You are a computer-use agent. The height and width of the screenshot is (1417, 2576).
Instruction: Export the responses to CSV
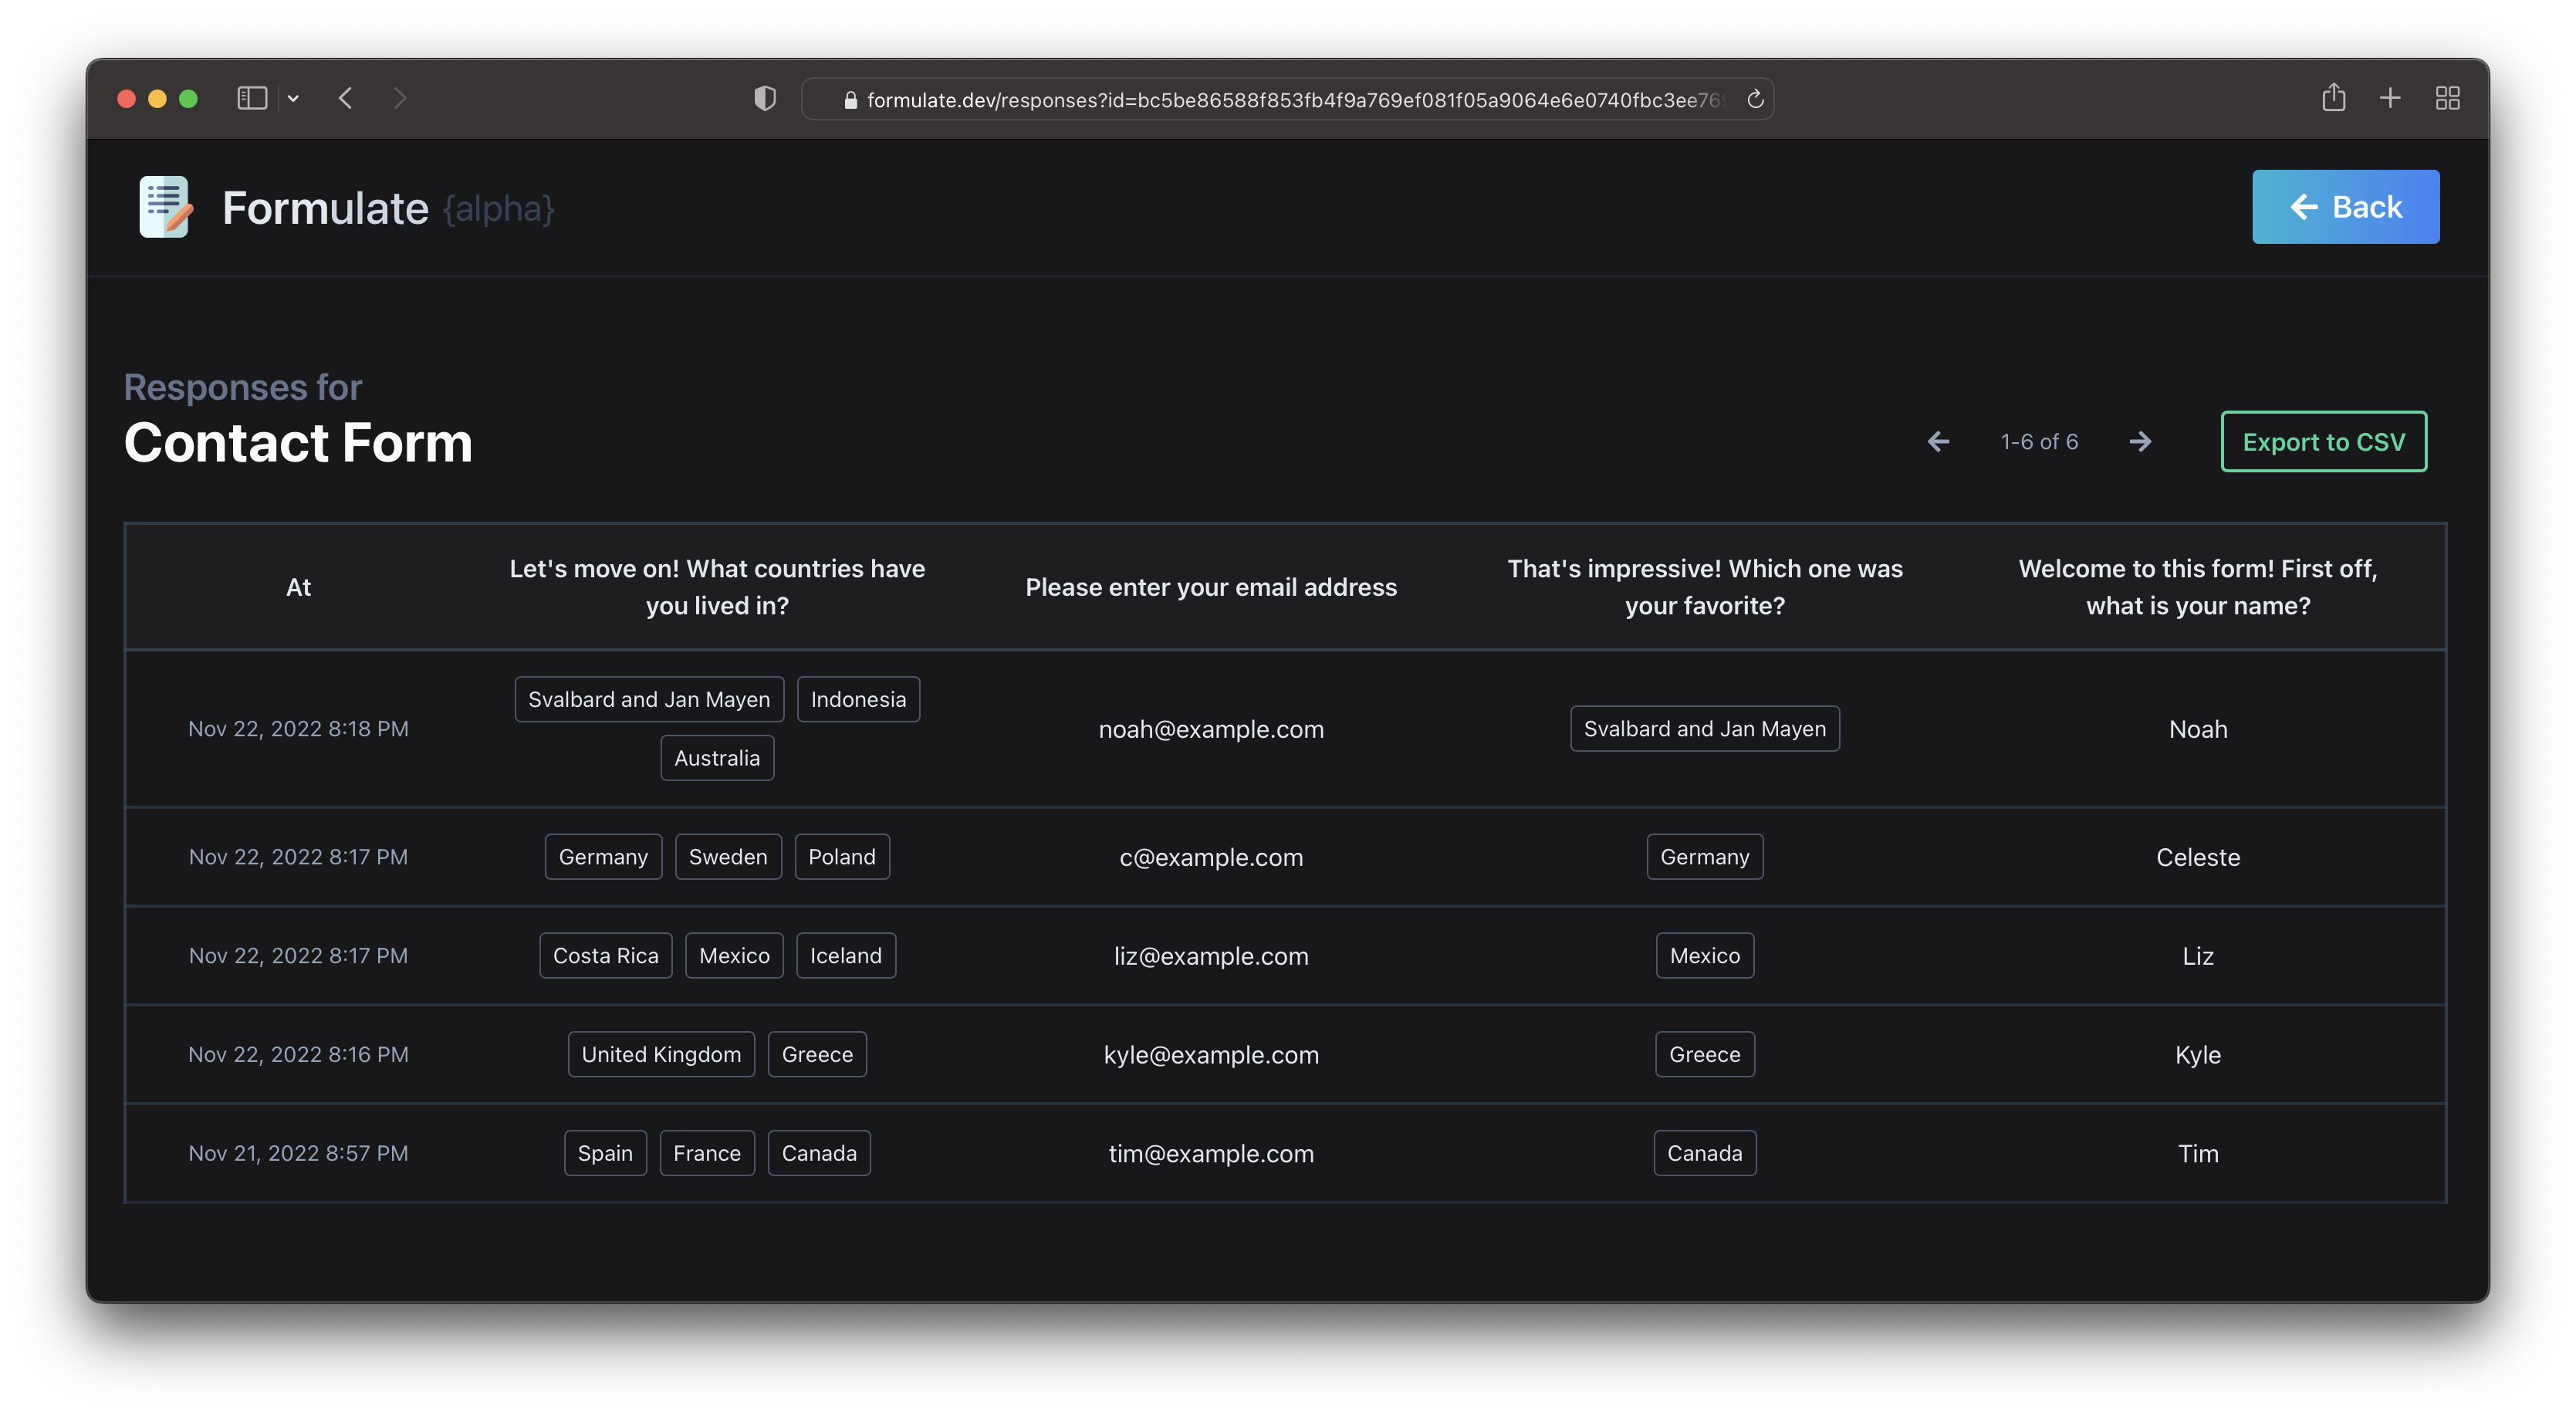click(2323, 442)
